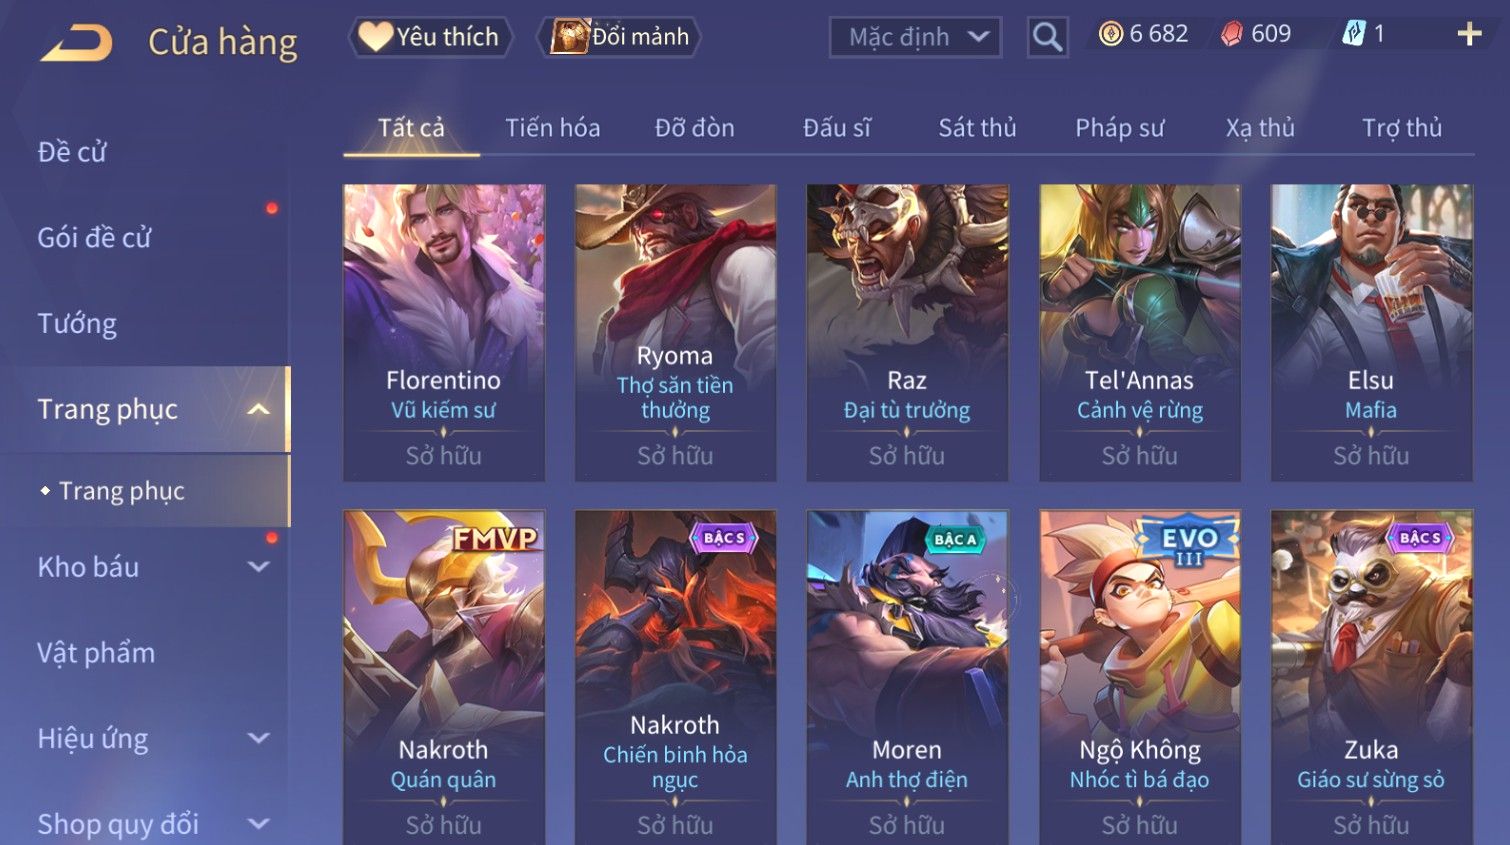Tap the red ruby currency icon
Image resolution: width=1510 pixels, height=845 pixels.
coord(1232,34)
